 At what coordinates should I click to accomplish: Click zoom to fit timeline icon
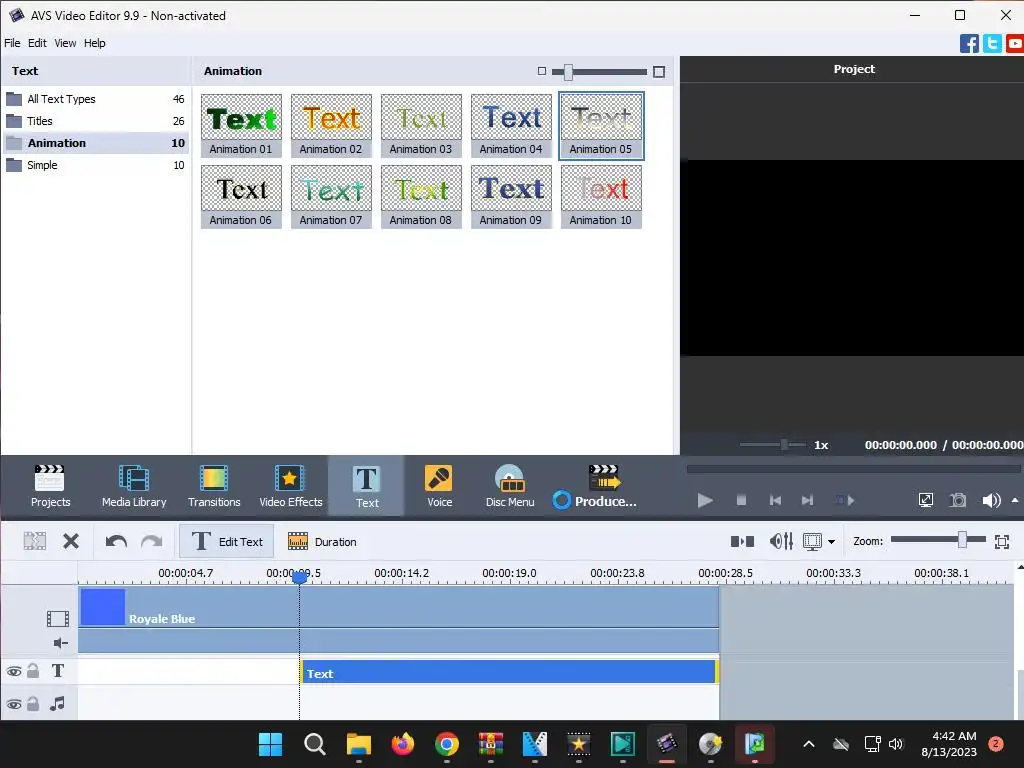(x=1002, y=541)
